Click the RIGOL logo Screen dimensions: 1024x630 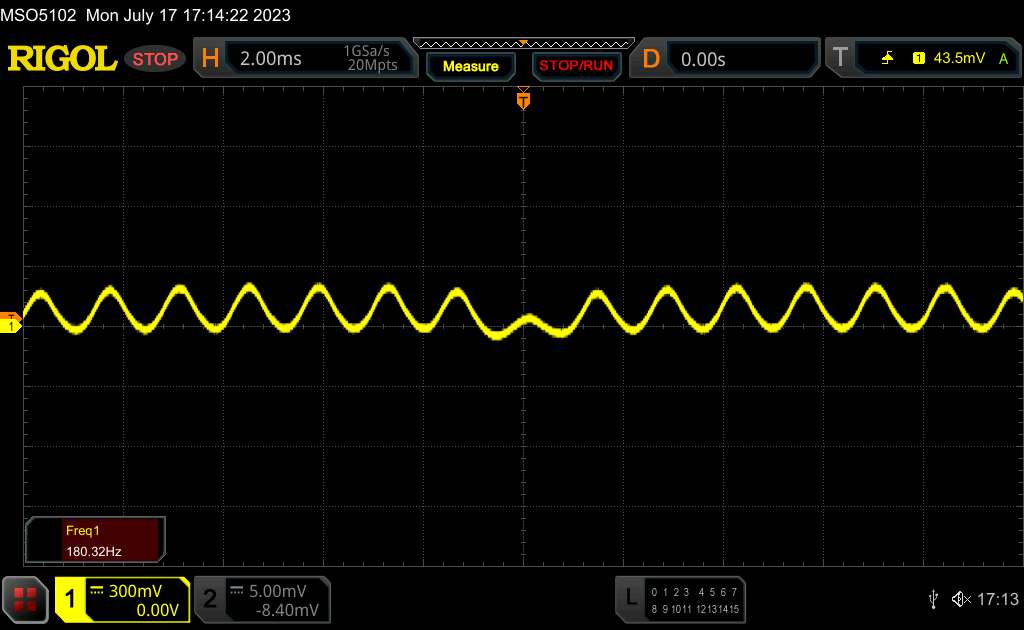pos(62,59)
